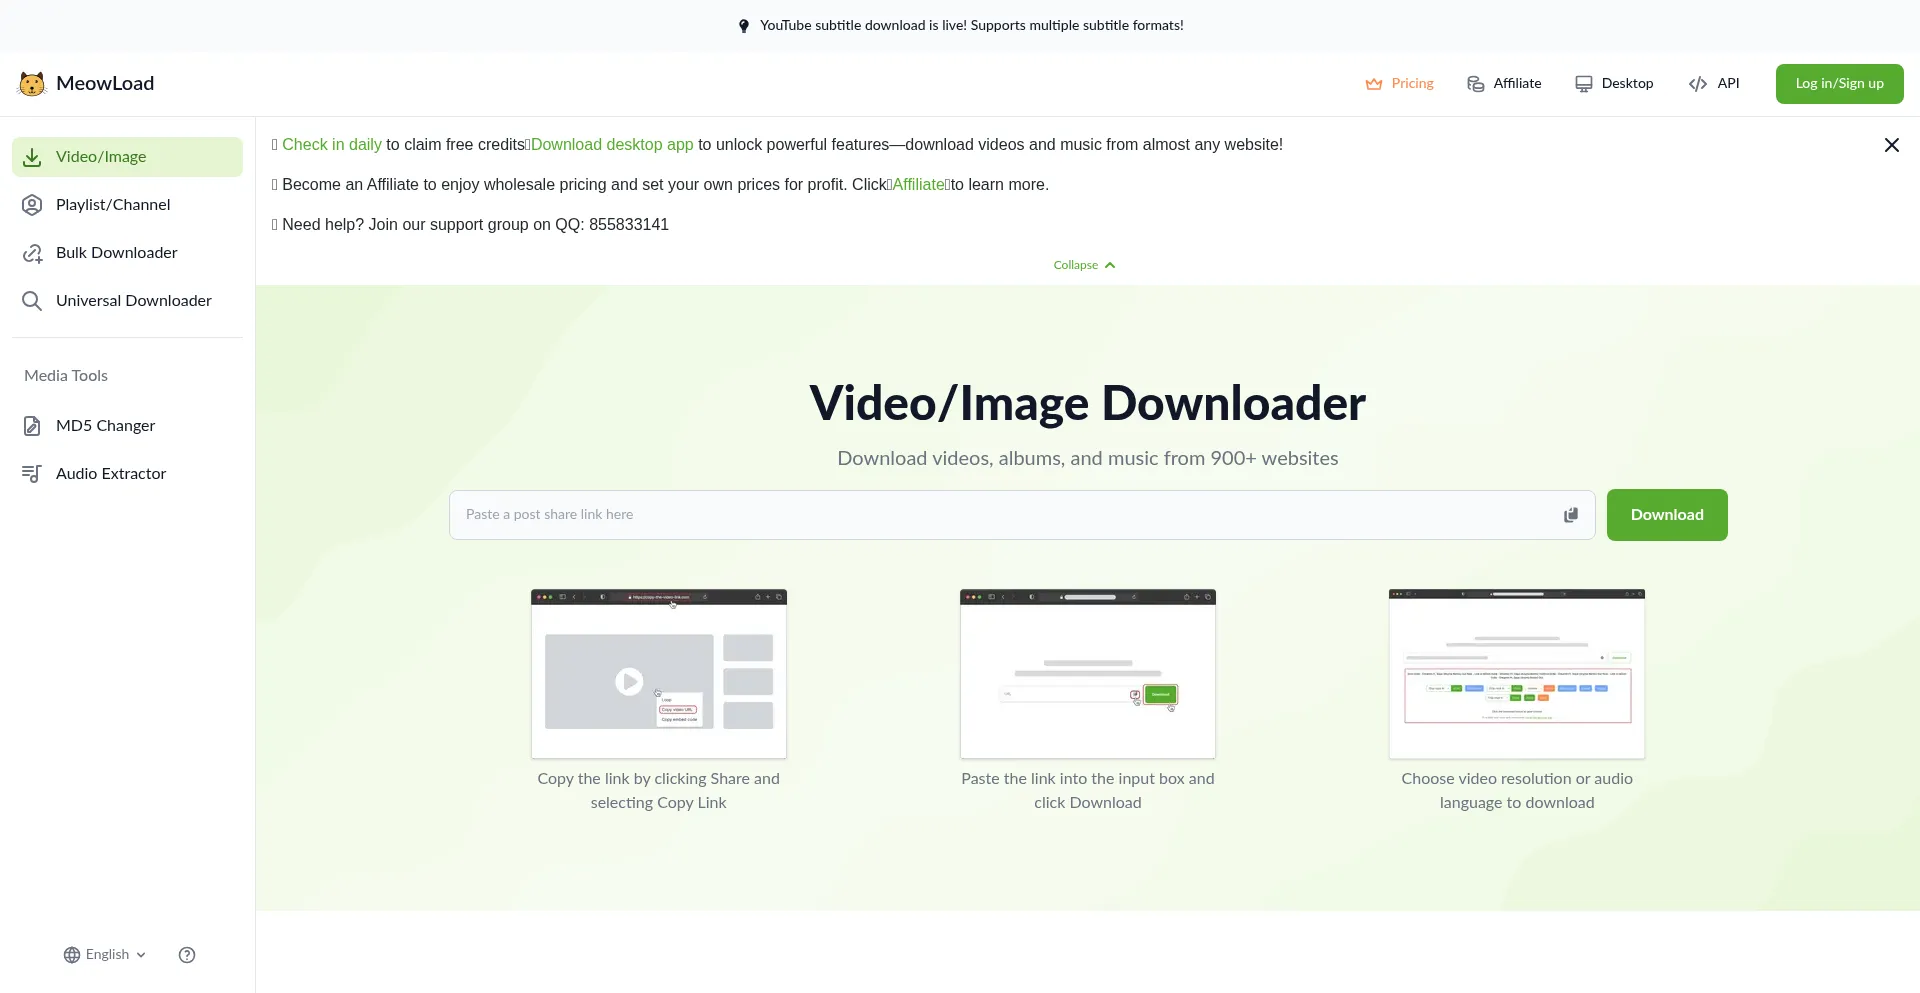The width and height of the screenshot is (1920, 993).
Task: Open the API page
Action: [1714, 84]
